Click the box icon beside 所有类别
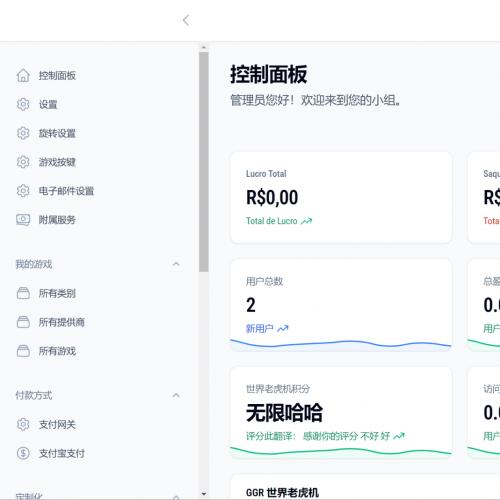The image size is (500, 500). coord(23,293)
